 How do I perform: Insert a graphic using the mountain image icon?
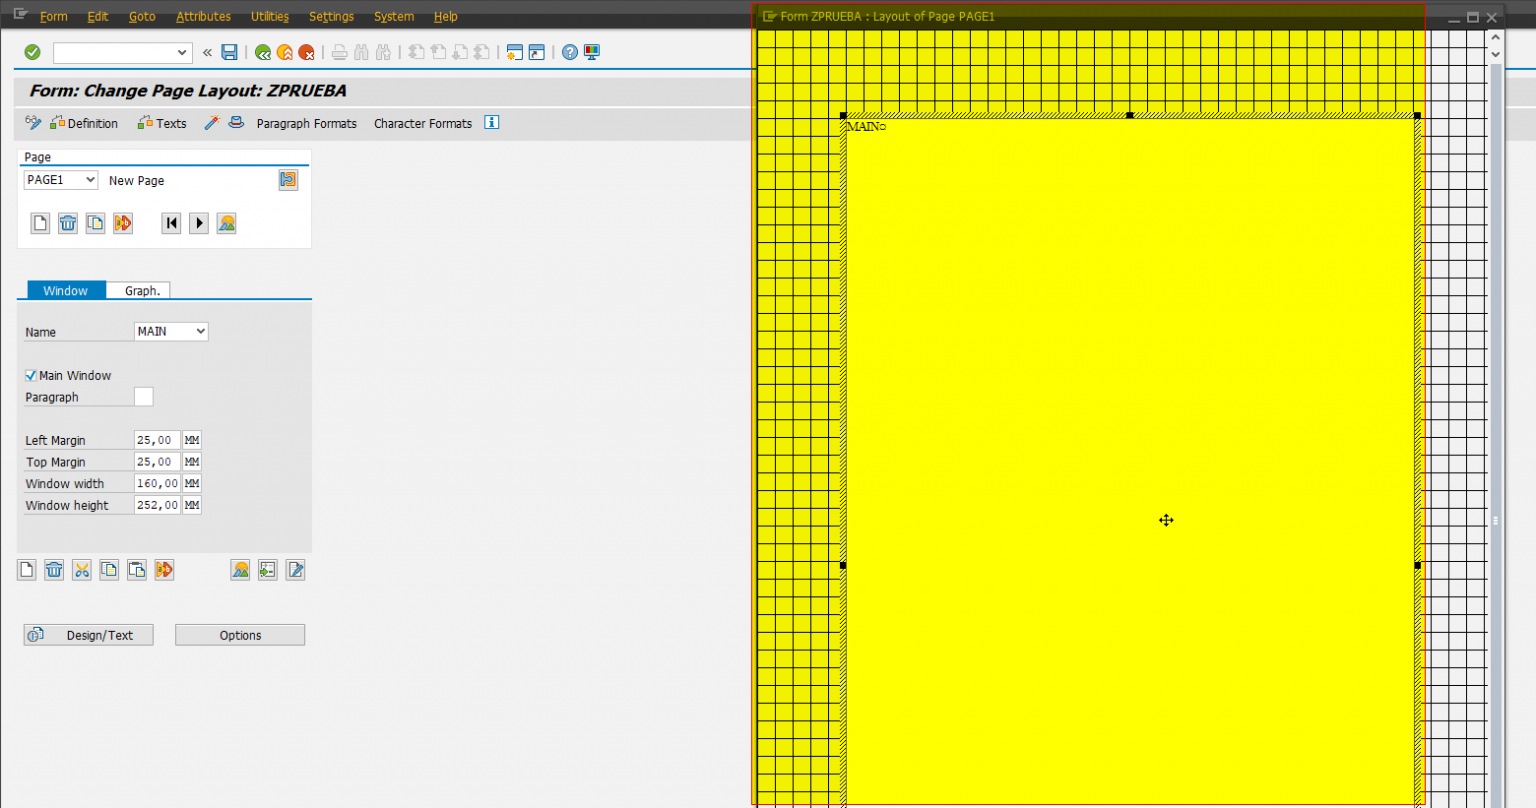240,570
